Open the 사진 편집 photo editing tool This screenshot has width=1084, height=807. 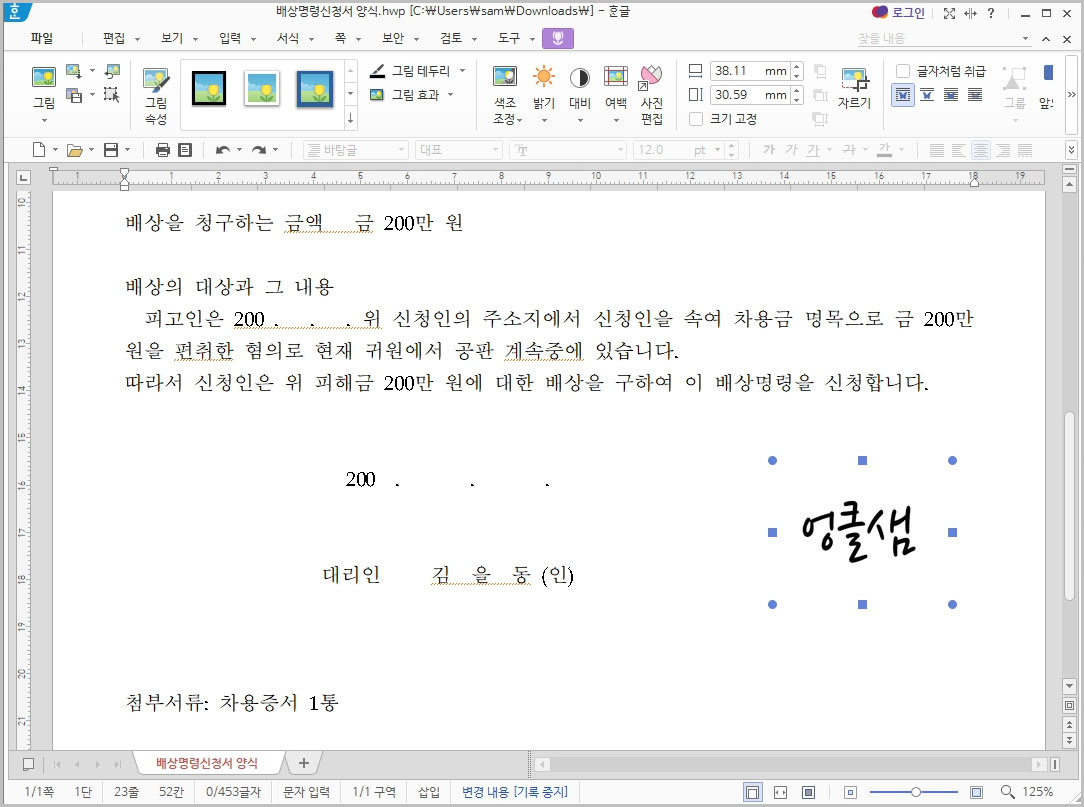(651, 90)
